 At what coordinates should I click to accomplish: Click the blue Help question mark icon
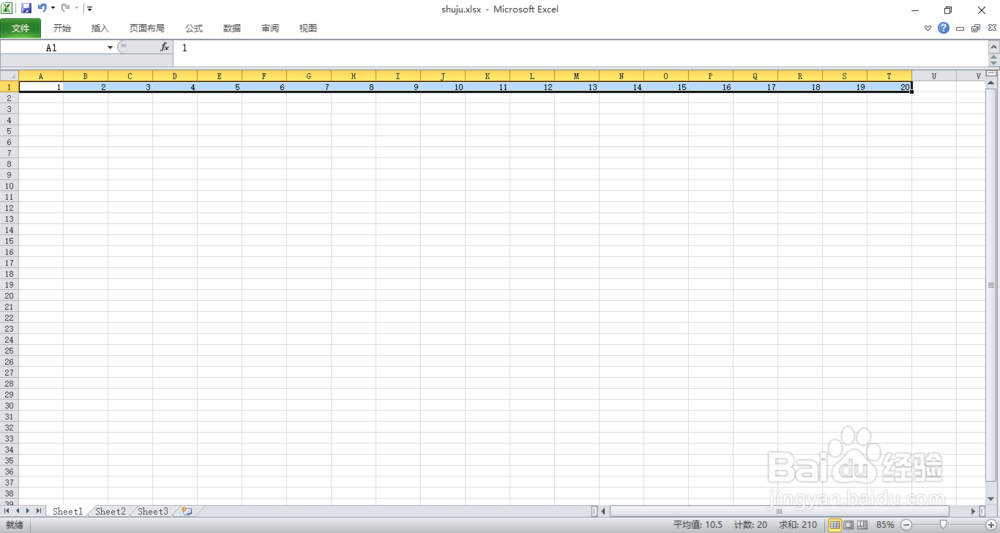pyautogui.click(x=944, y=28)
